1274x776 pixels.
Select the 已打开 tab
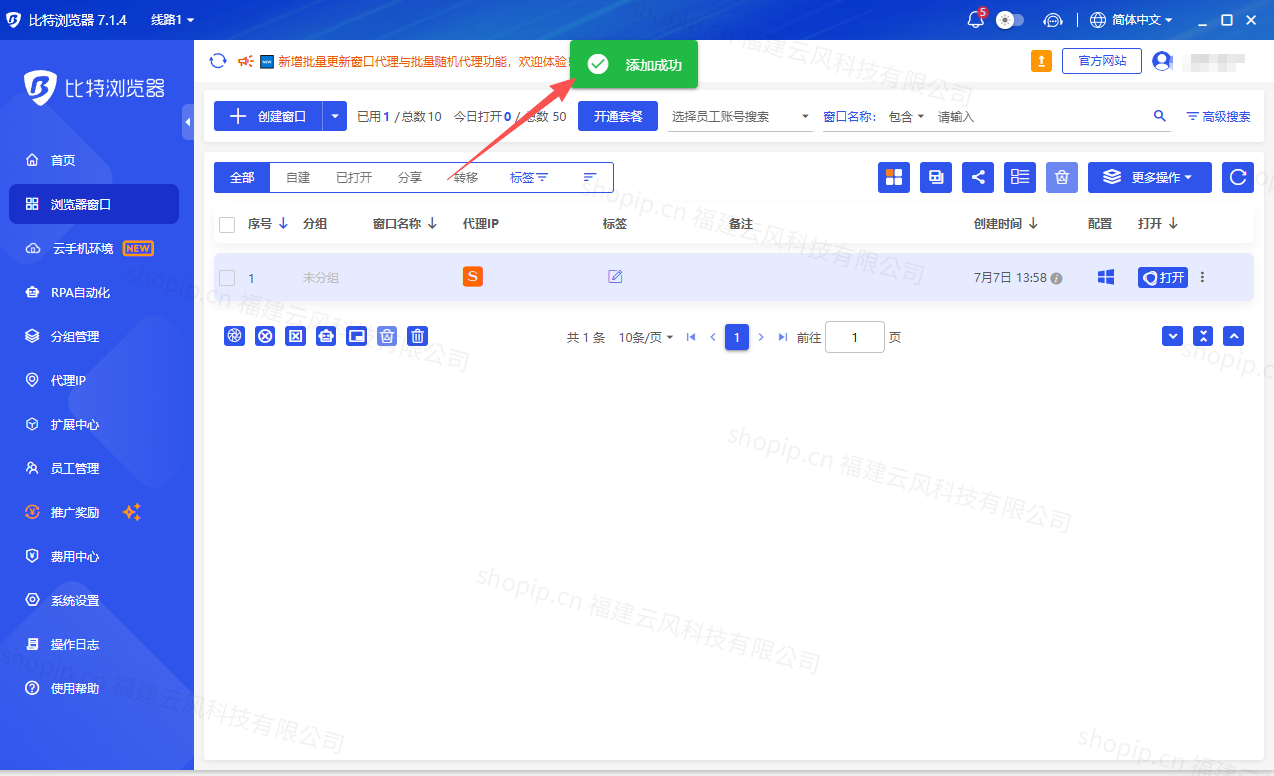pos(354,177)
